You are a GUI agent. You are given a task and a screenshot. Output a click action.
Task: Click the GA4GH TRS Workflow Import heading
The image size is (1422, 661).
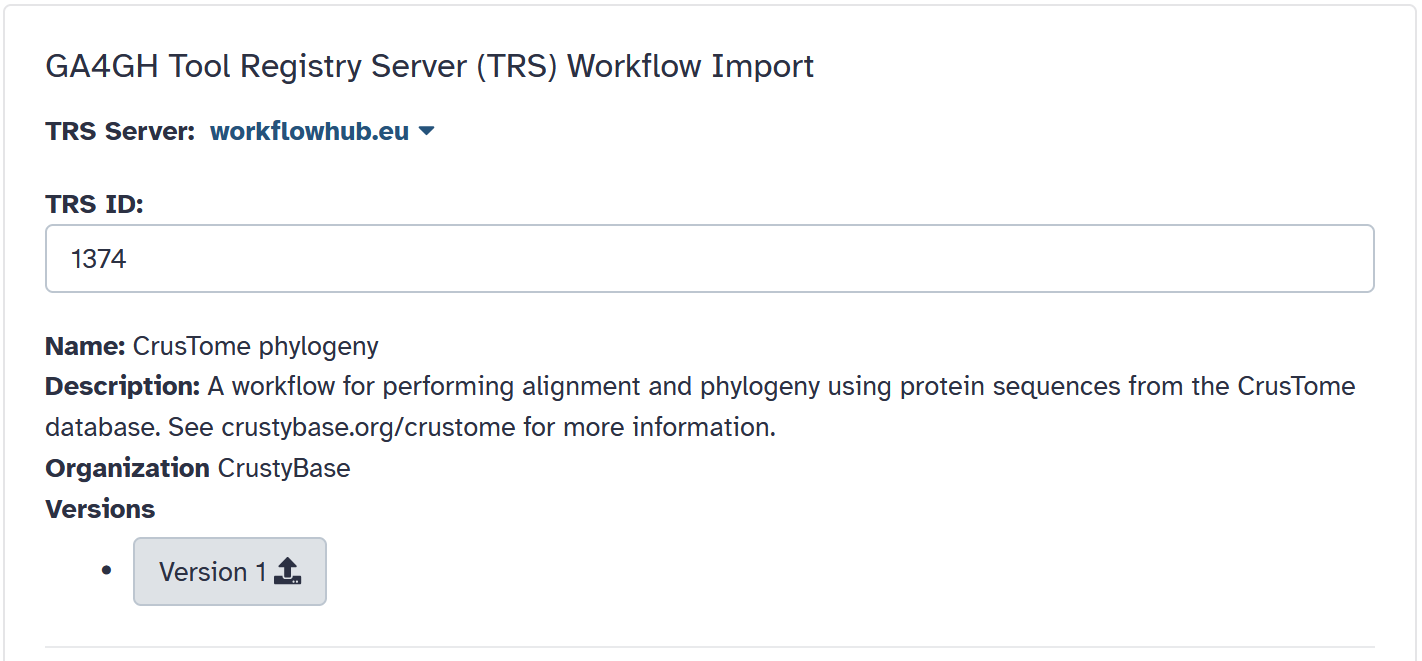pos(429,66)
